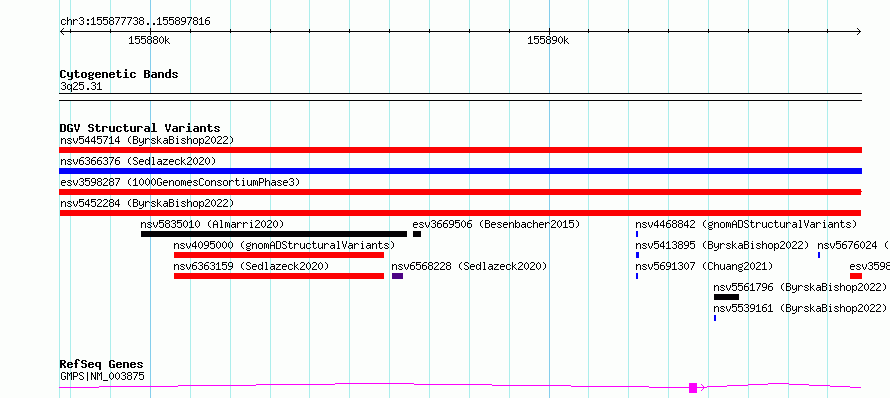Image resolution: width=890 pixels, height=398 pixels.
Task: Open nsv4468842 (gnomADStructuralVariants) label
Action: [746, 224]
